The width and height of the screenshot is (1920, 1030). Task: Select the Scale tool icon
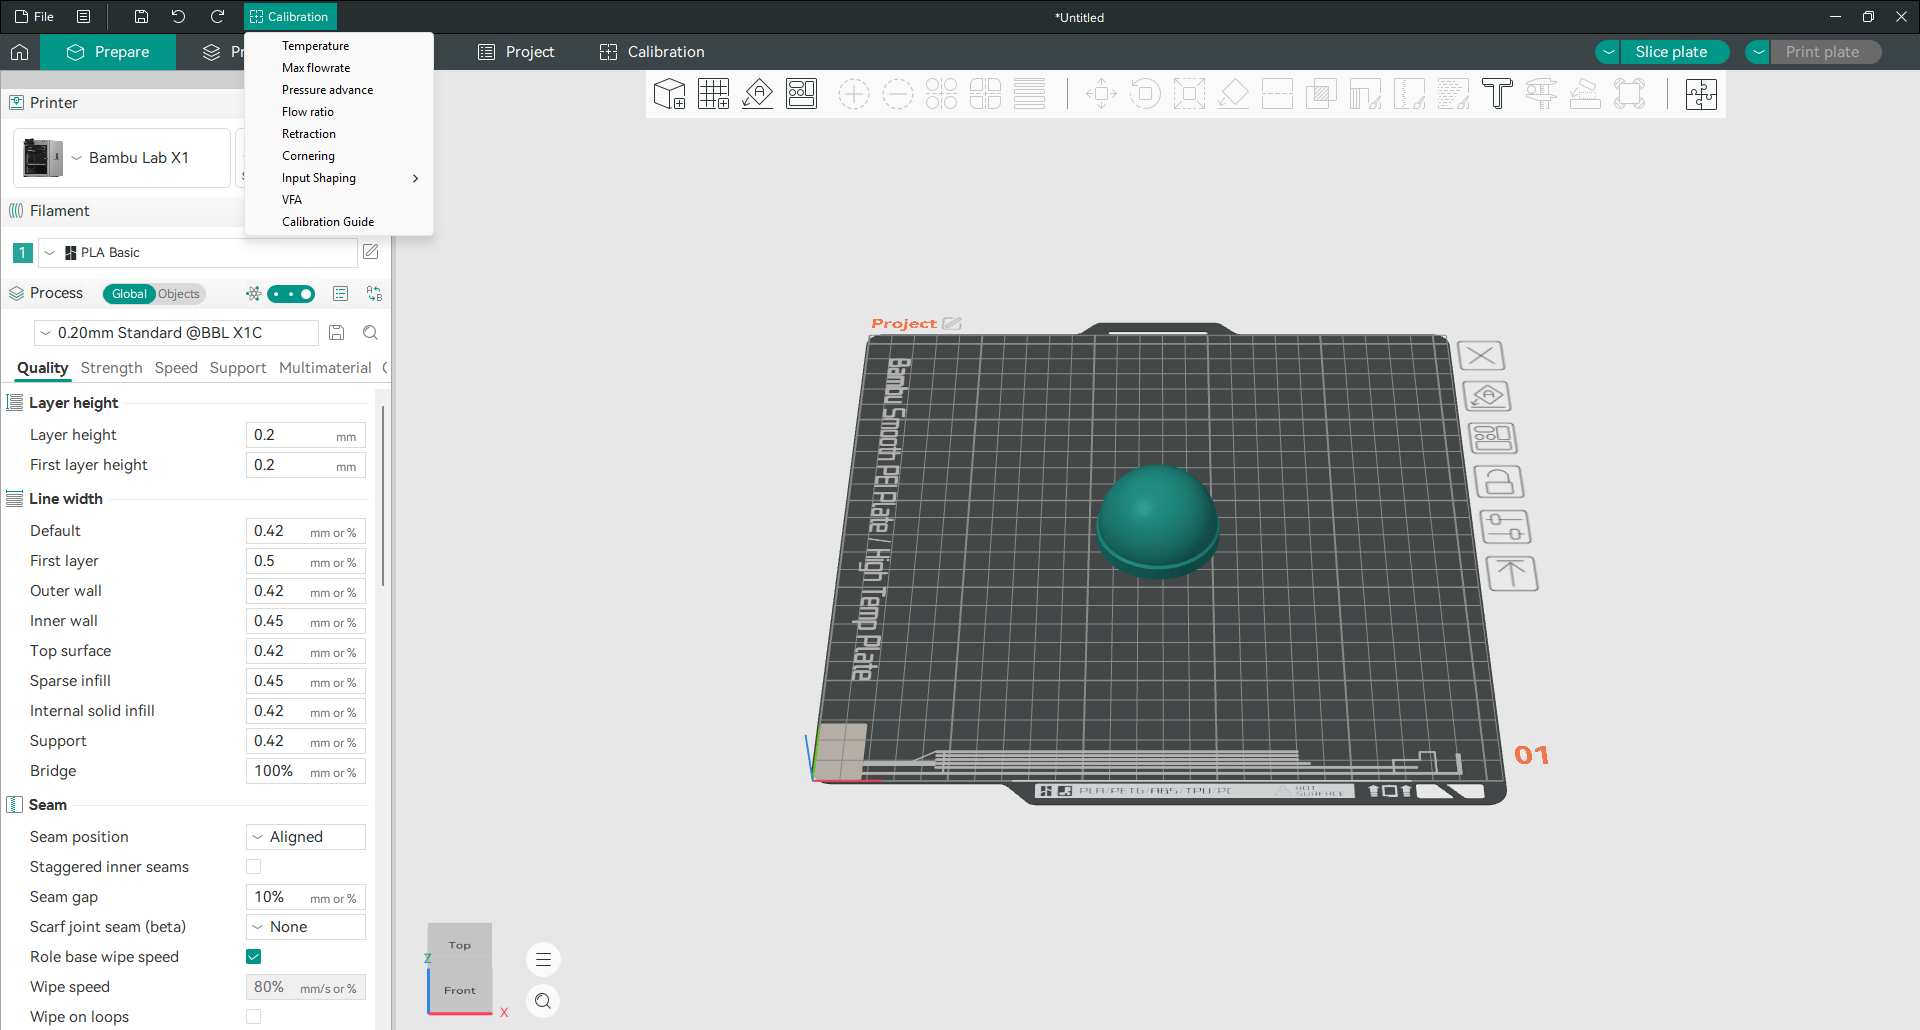click(x=1189, y=94)
